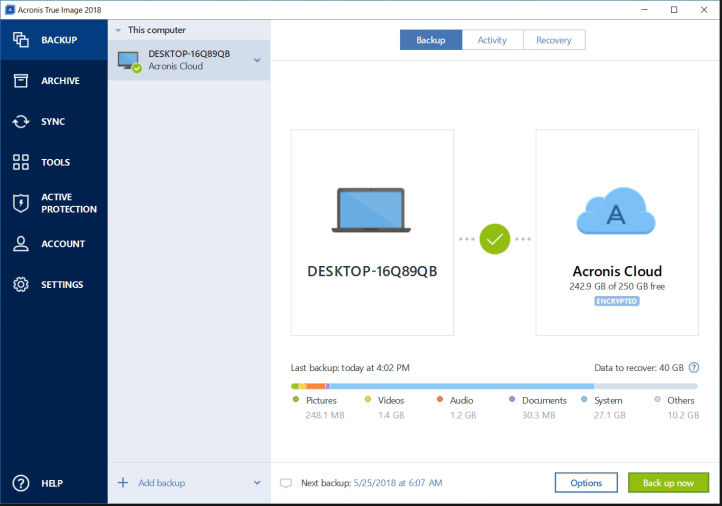Click the '242.9 GB of 250 GB free' text
Image resolution: width=722 pixels, height=506 pixels.
pos(617,286)
